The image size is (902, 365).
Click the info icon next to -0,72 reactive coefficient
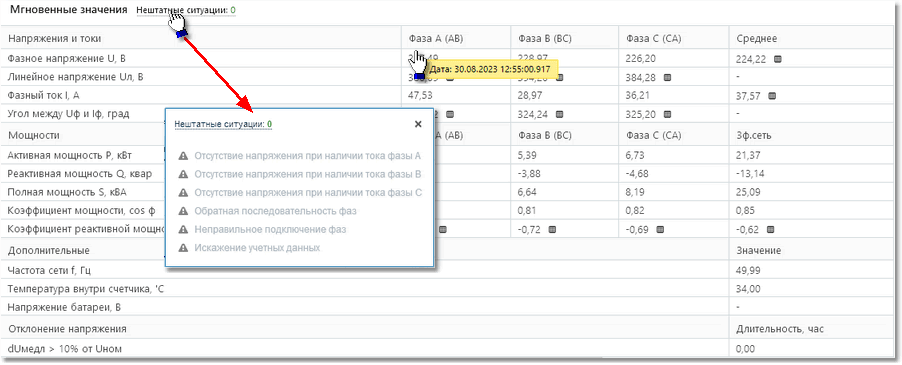coord(552,229)
